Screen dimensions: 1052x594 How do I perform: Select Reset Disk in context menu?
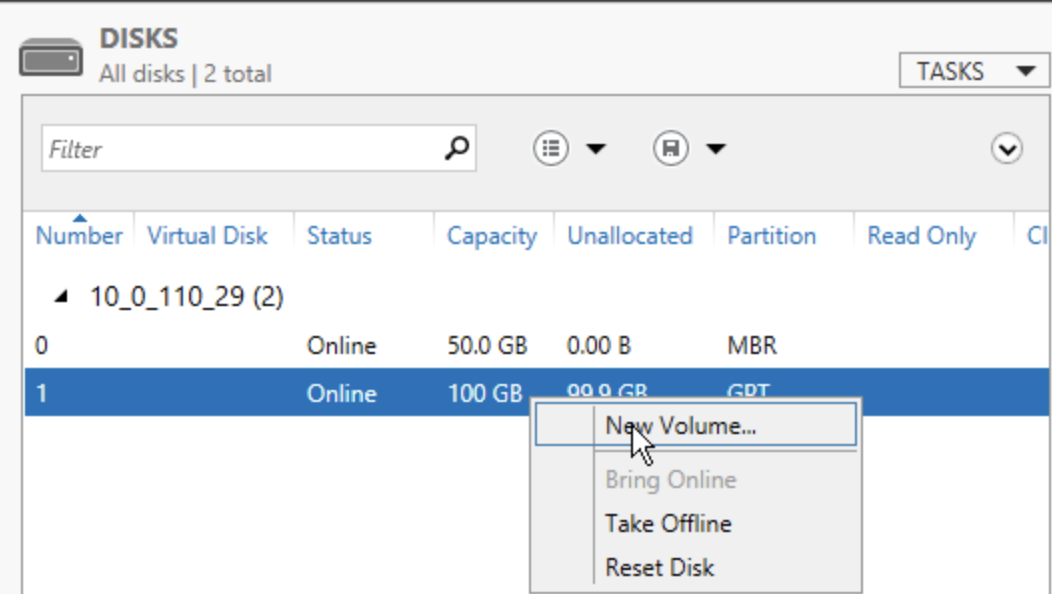660,567
